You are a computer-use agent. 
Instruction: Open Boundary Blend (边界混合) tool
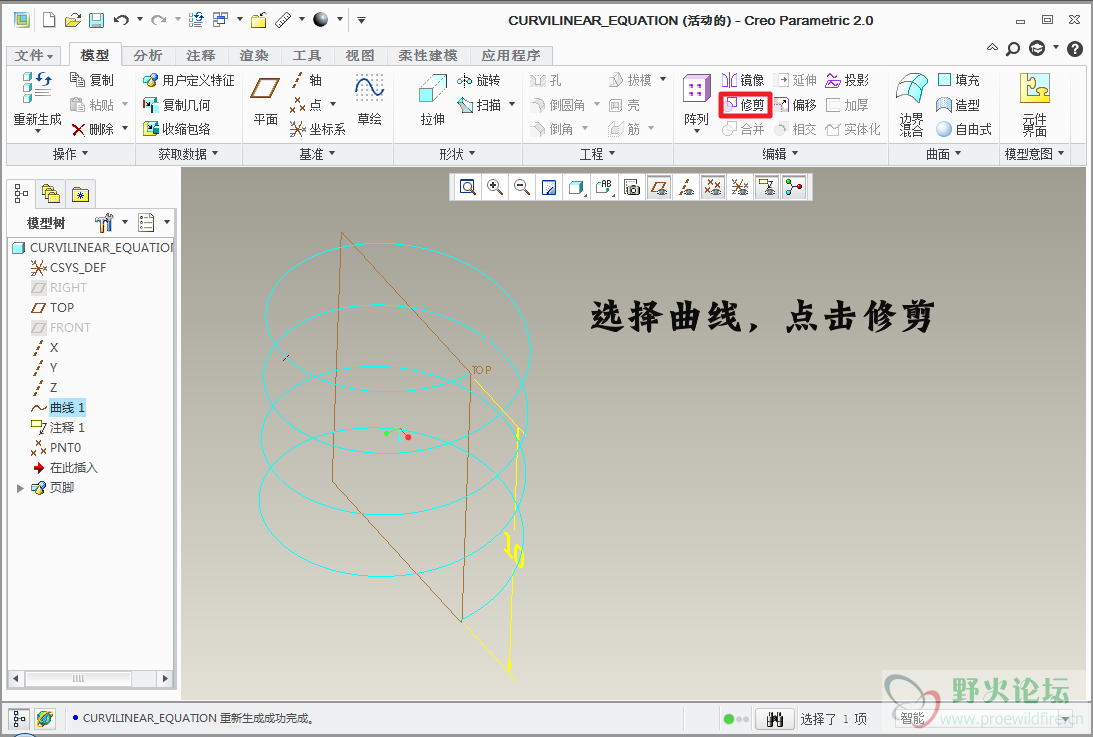pyautogui.click(x=911, y=105)
